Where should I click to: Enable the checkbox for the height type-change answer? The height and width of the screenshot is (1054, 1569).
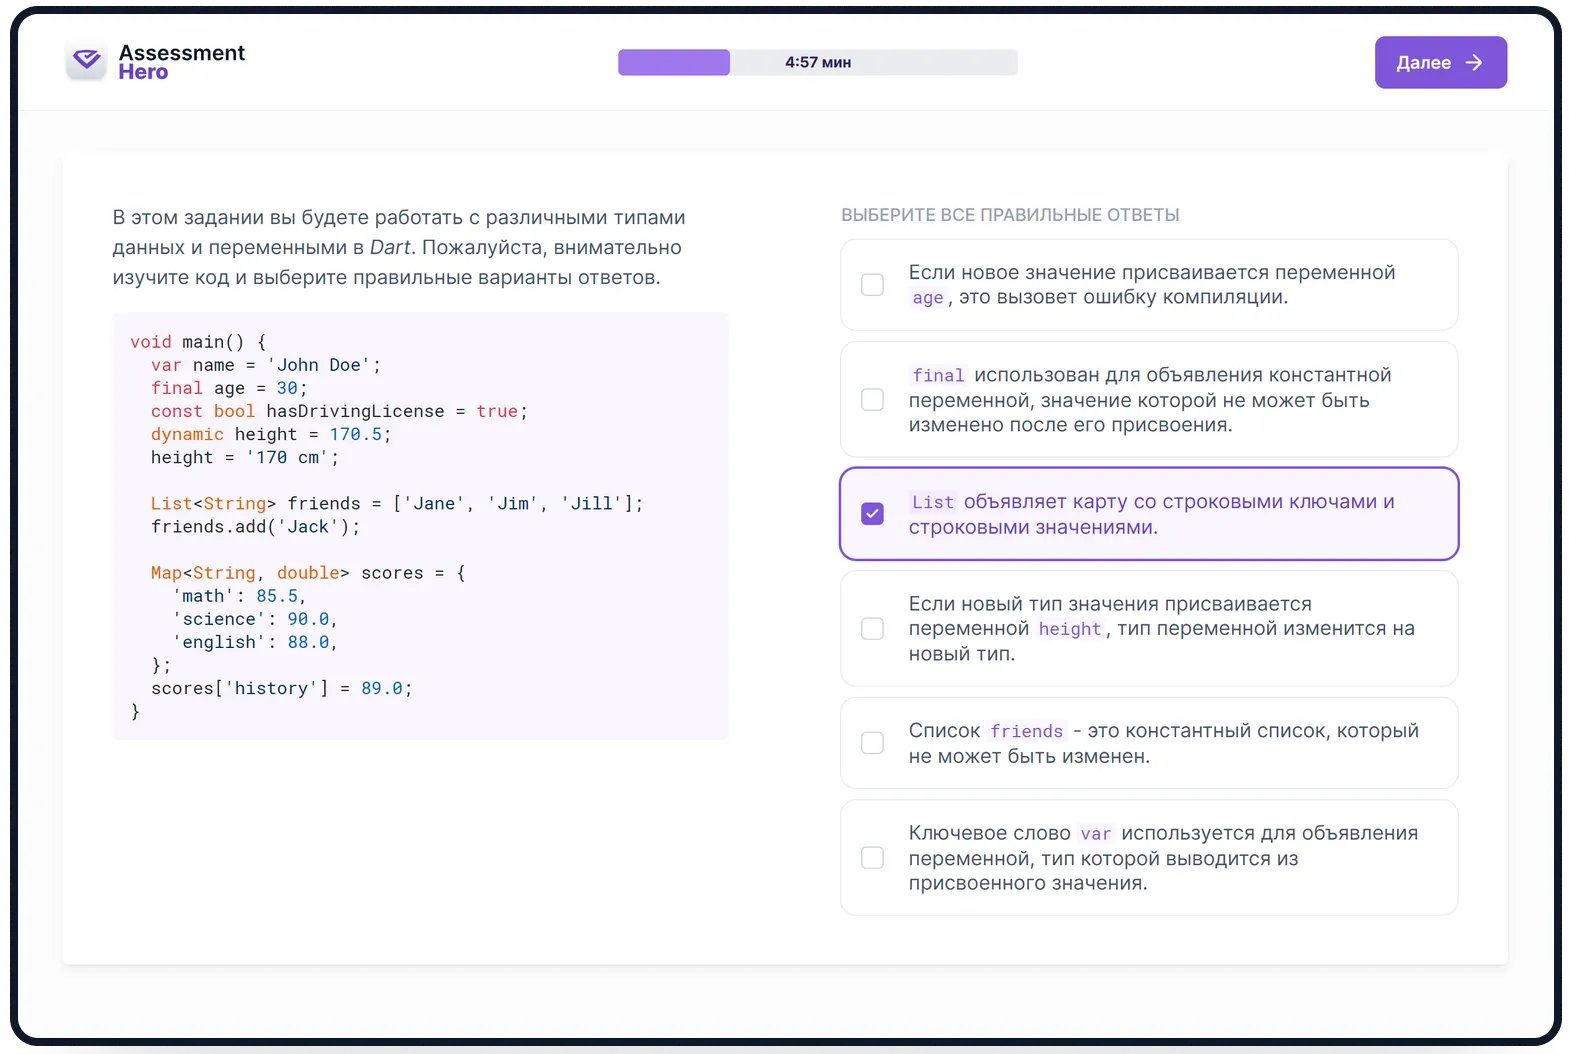pos(872,629)
